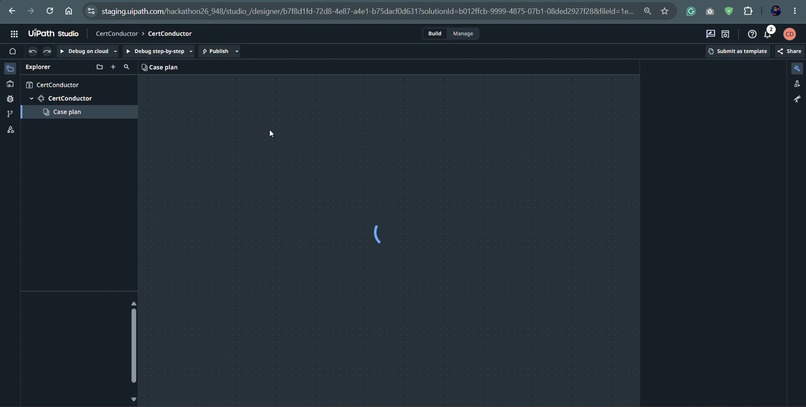This screenshot has height=407, width=806.
Task: Open help question mark icon
Action: (752, 34)
